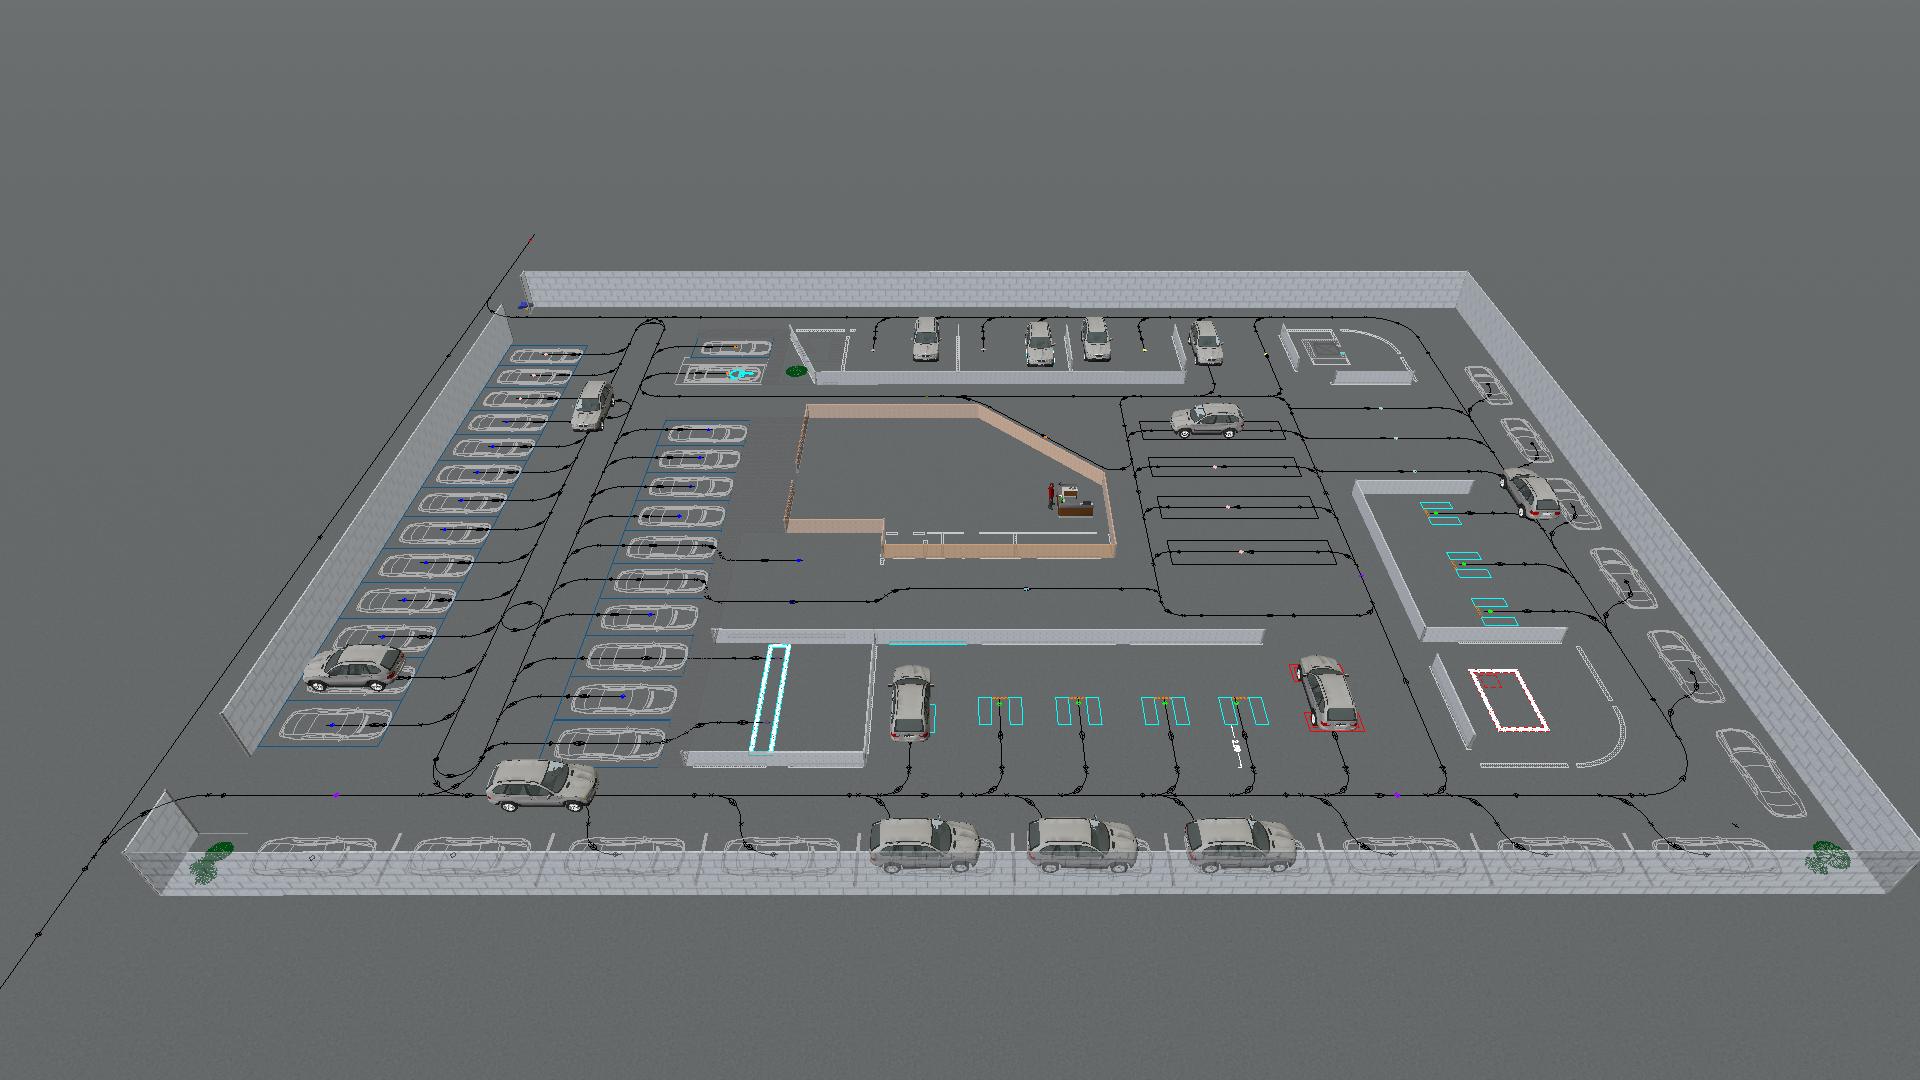Select the SUV near the right-side wall
This screenshot has width=1920, height=1080.
point(1531,494)
